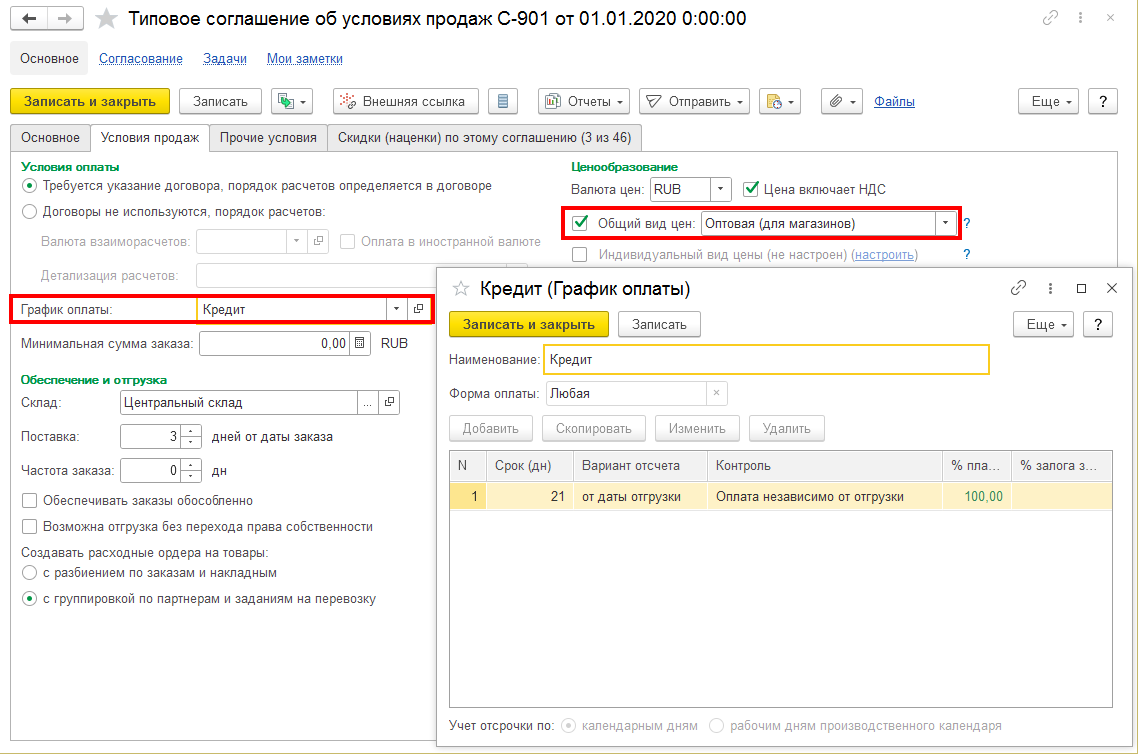Select Договоры не используются radio option
The height and width of the screenshot is (754, 1138).
29,211
